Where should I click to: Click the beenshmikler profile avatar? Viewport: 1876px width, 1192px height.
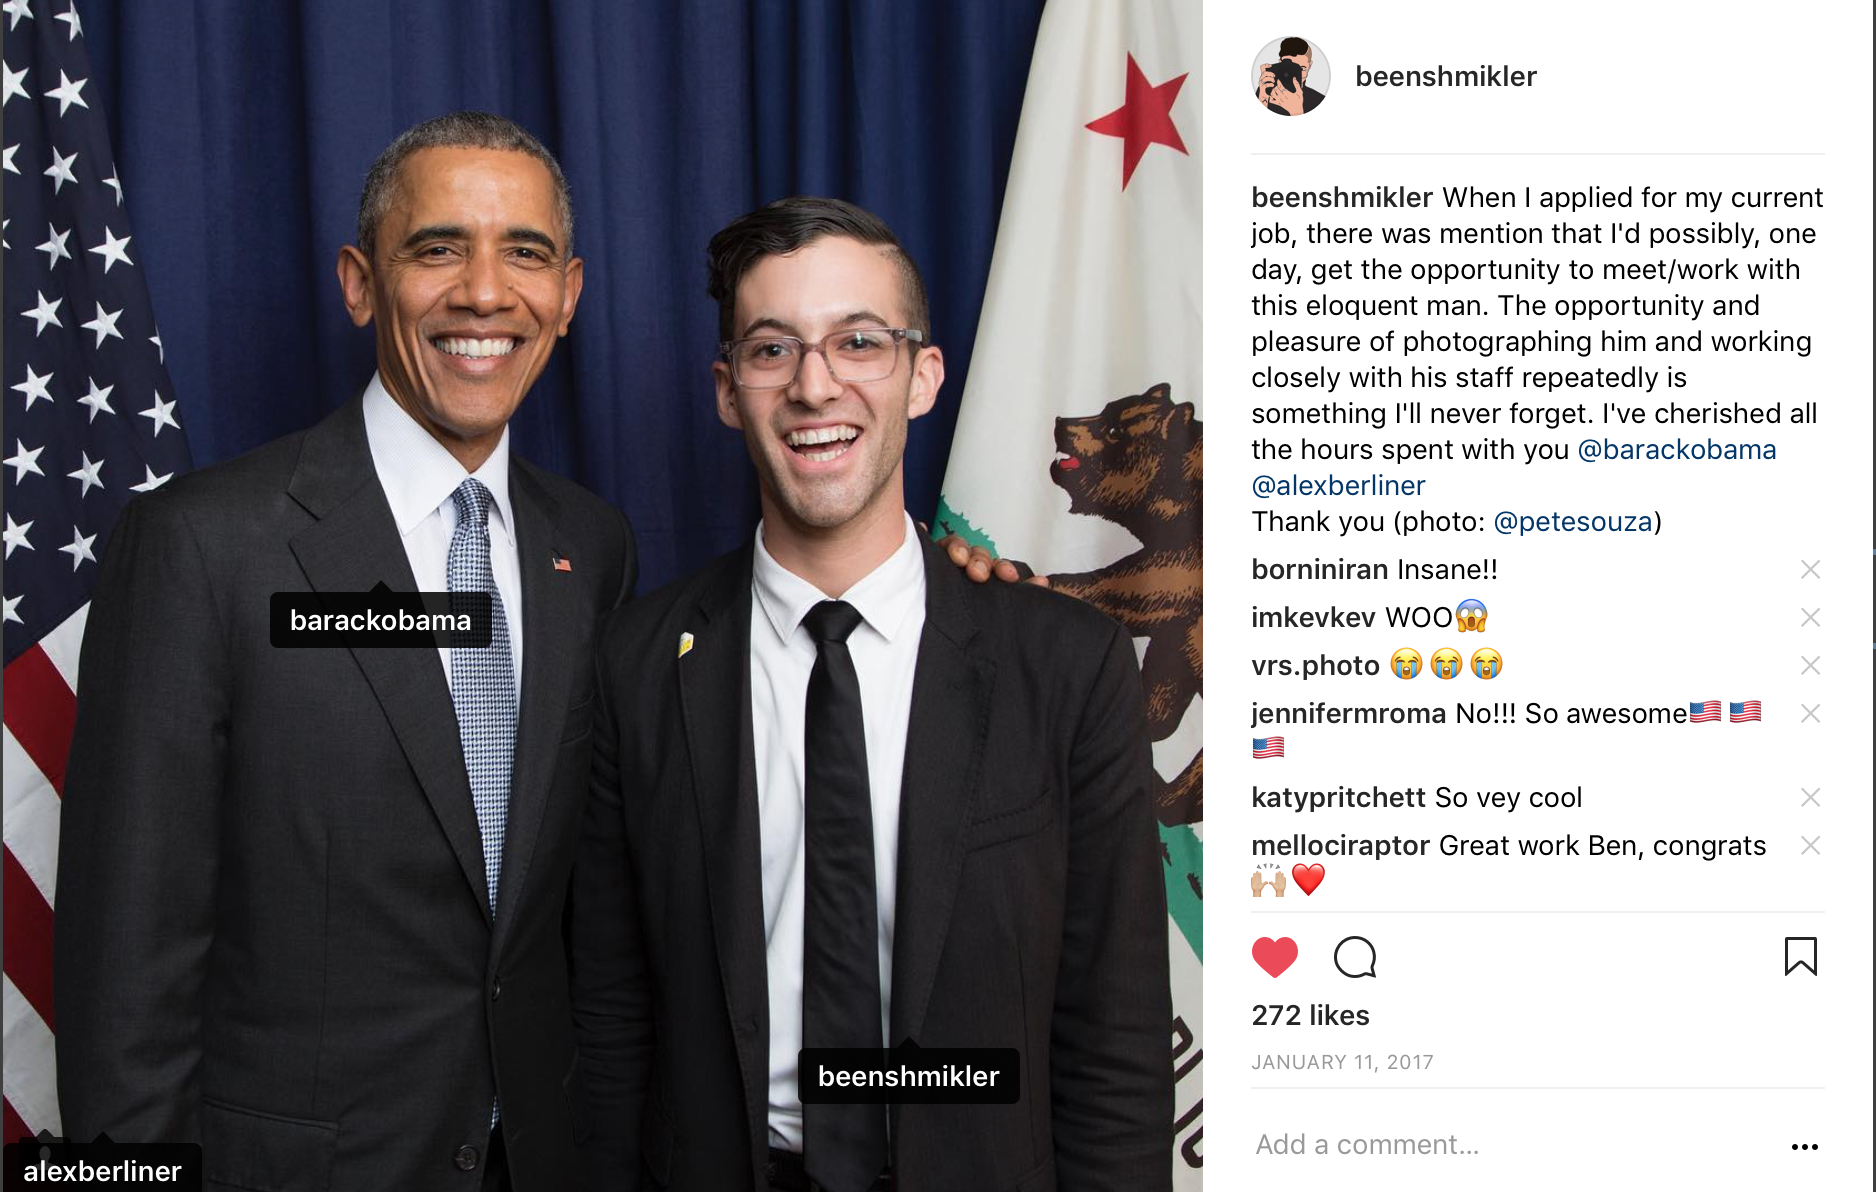click(1290, 76)
